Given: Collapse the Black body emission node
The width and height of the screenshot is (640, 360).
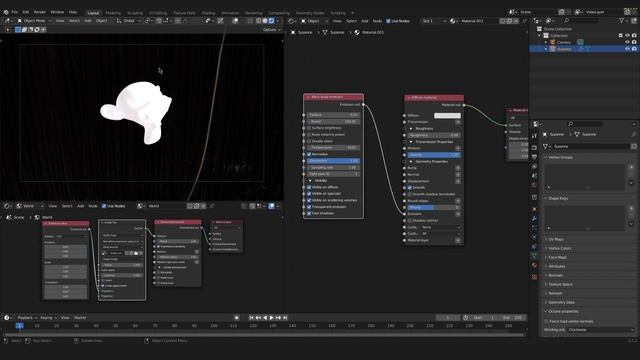Looking at the screenshot, I should pos(308,97).
